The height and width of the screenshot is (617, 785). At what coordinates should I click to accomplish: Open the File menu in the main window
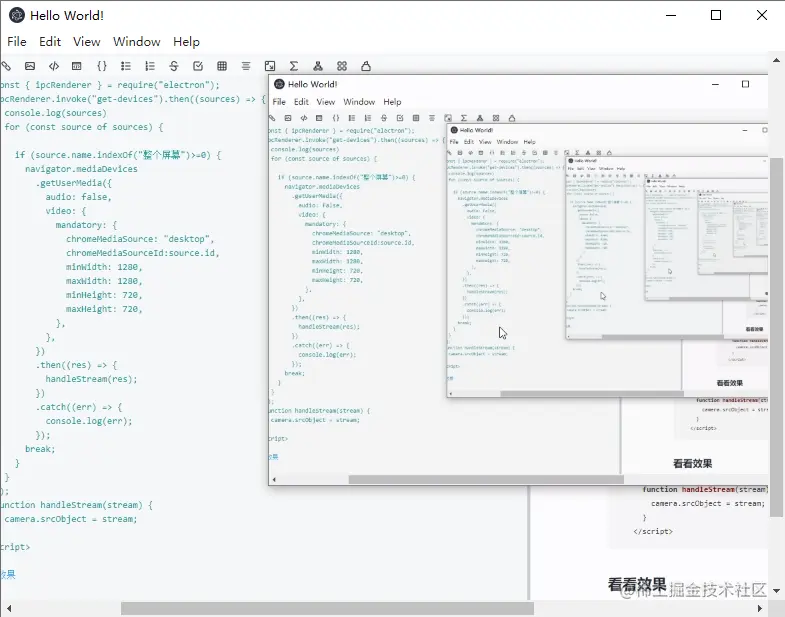tap(17, 42)
